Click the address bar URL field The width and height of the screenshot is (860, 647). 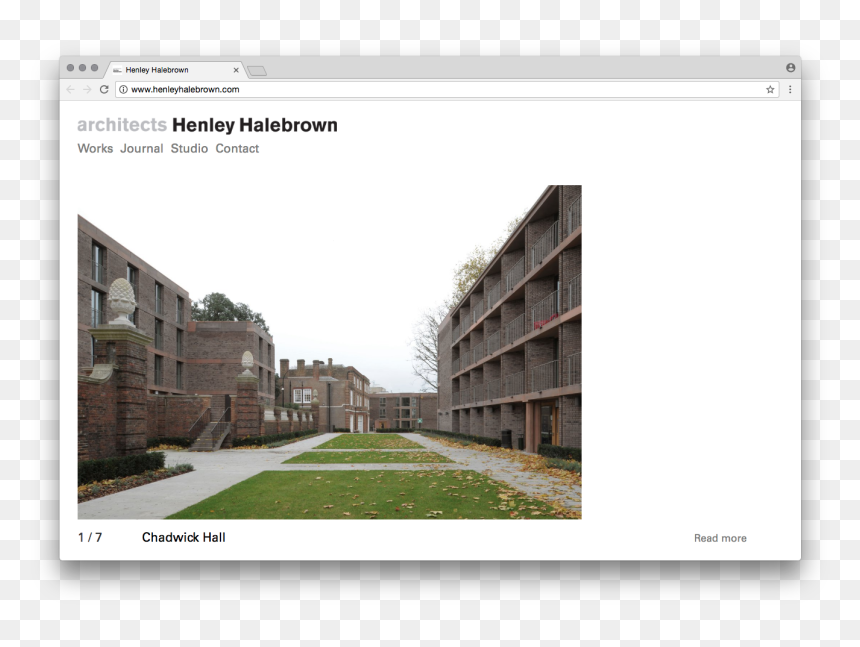pyautogui.click(x=448, y=89)
